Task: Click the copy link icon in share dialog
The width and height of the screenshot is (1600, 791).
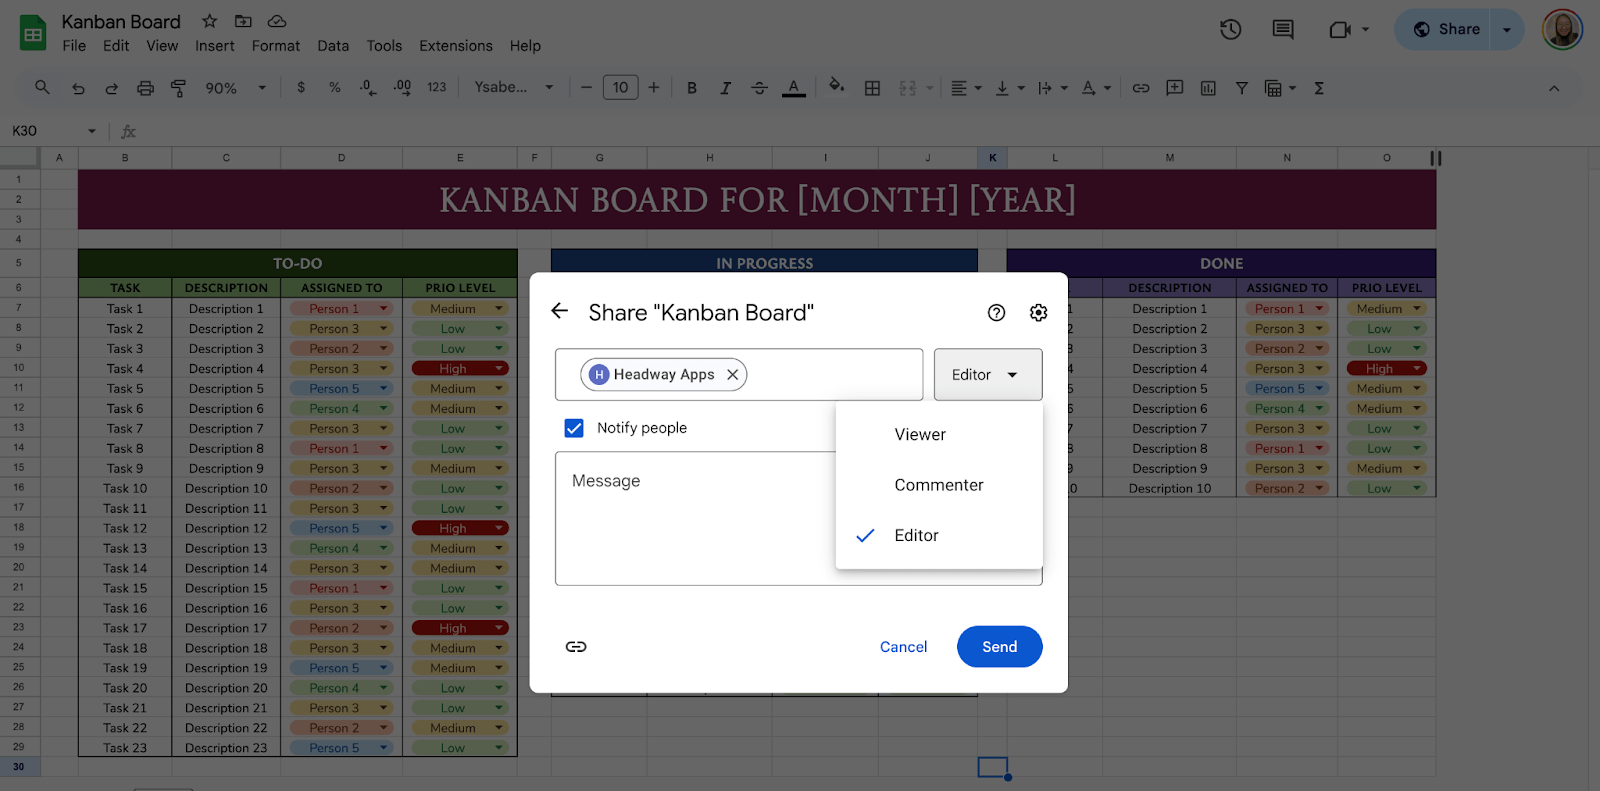Action: tap(576, 647)
